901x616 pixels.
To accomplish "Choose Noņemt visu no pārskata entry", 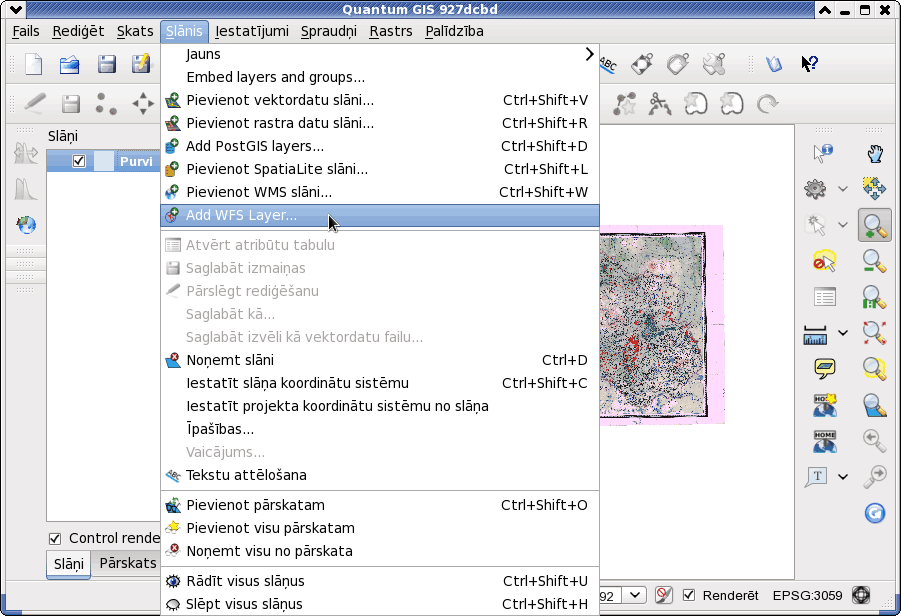I will [x=380, y=550].
